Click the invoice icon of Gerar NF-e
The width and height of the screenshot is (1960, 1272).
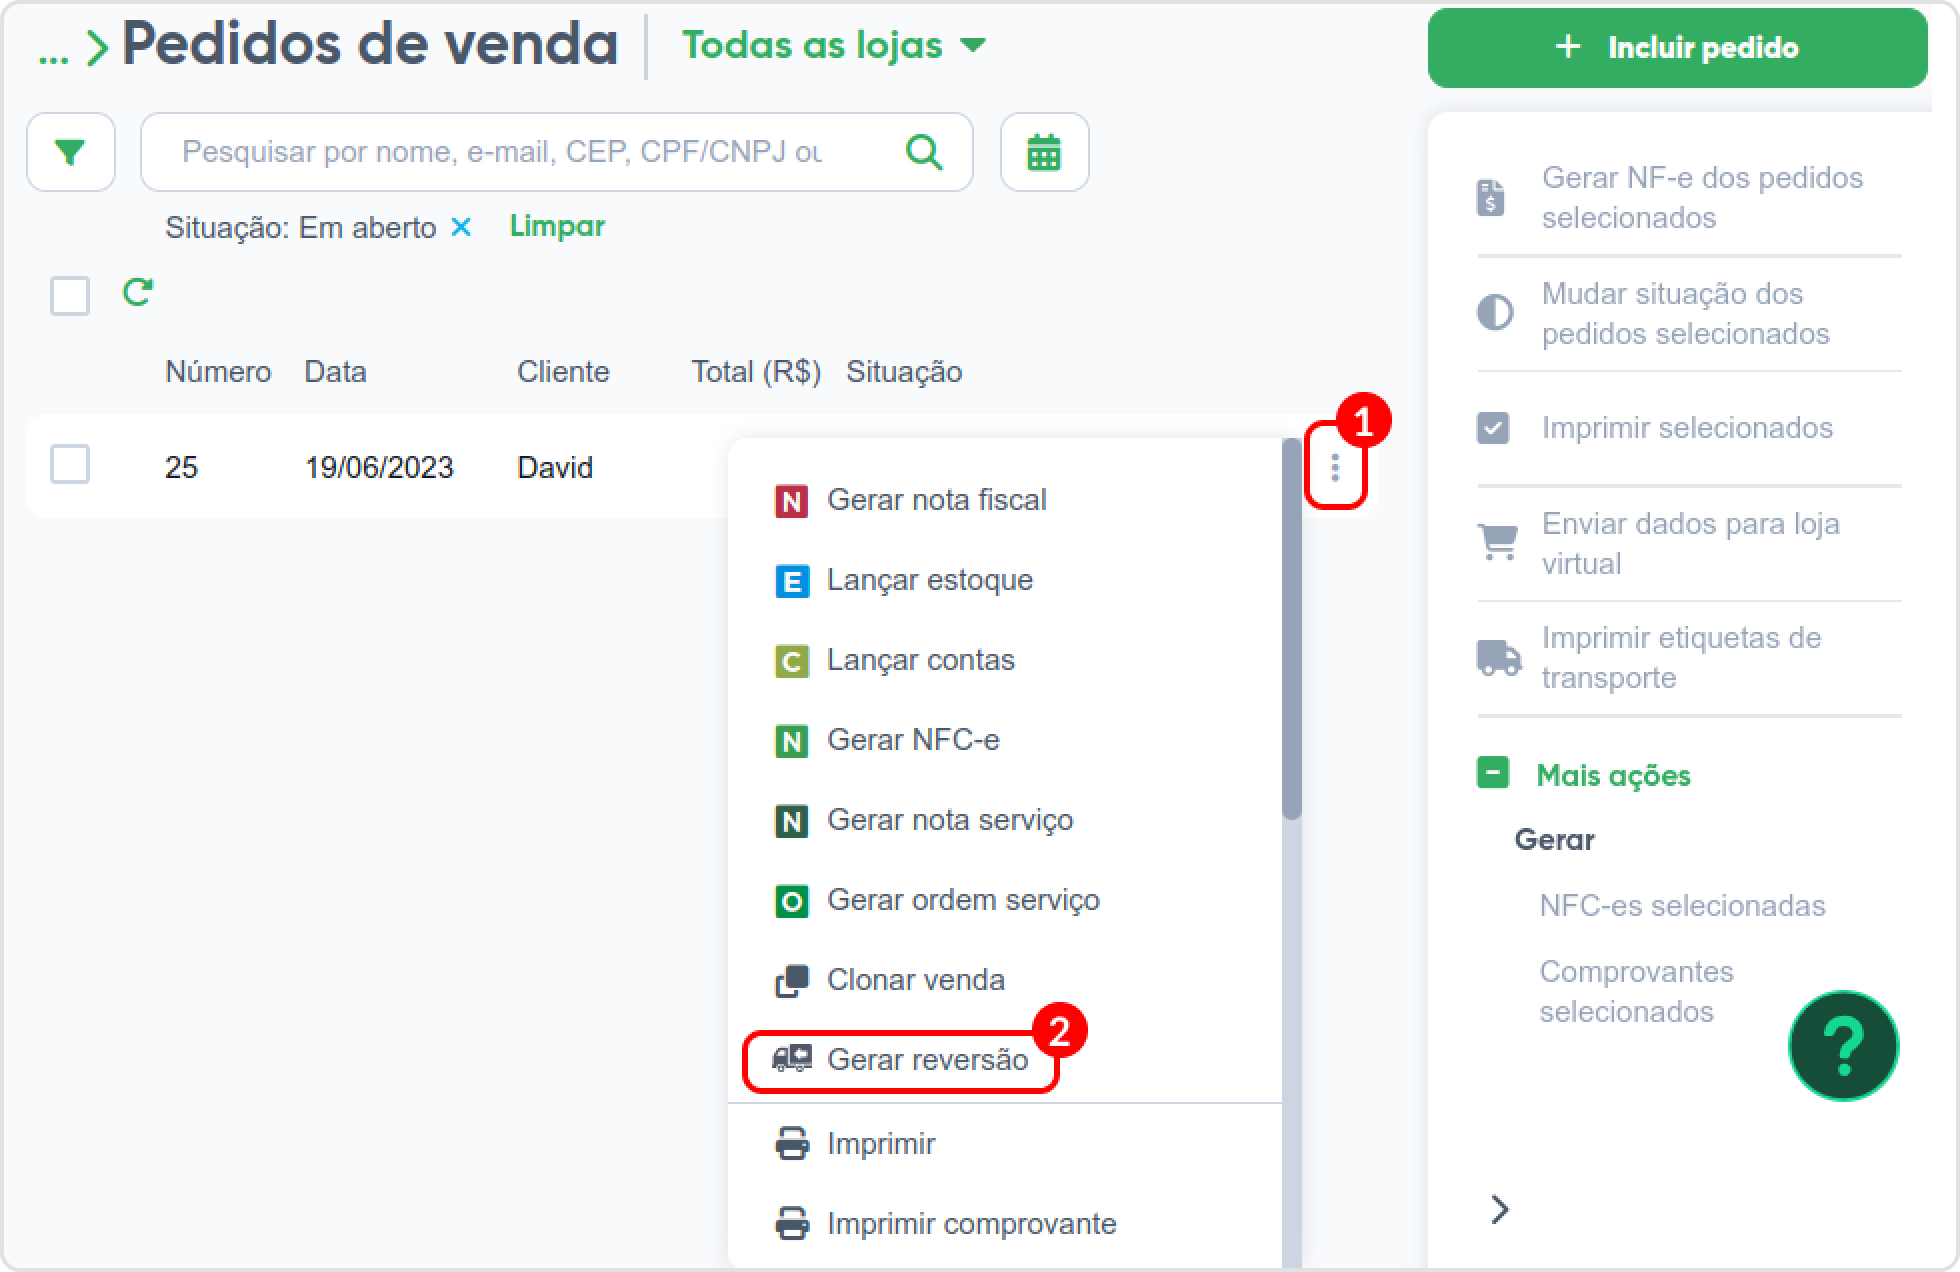pos(1491,198)
